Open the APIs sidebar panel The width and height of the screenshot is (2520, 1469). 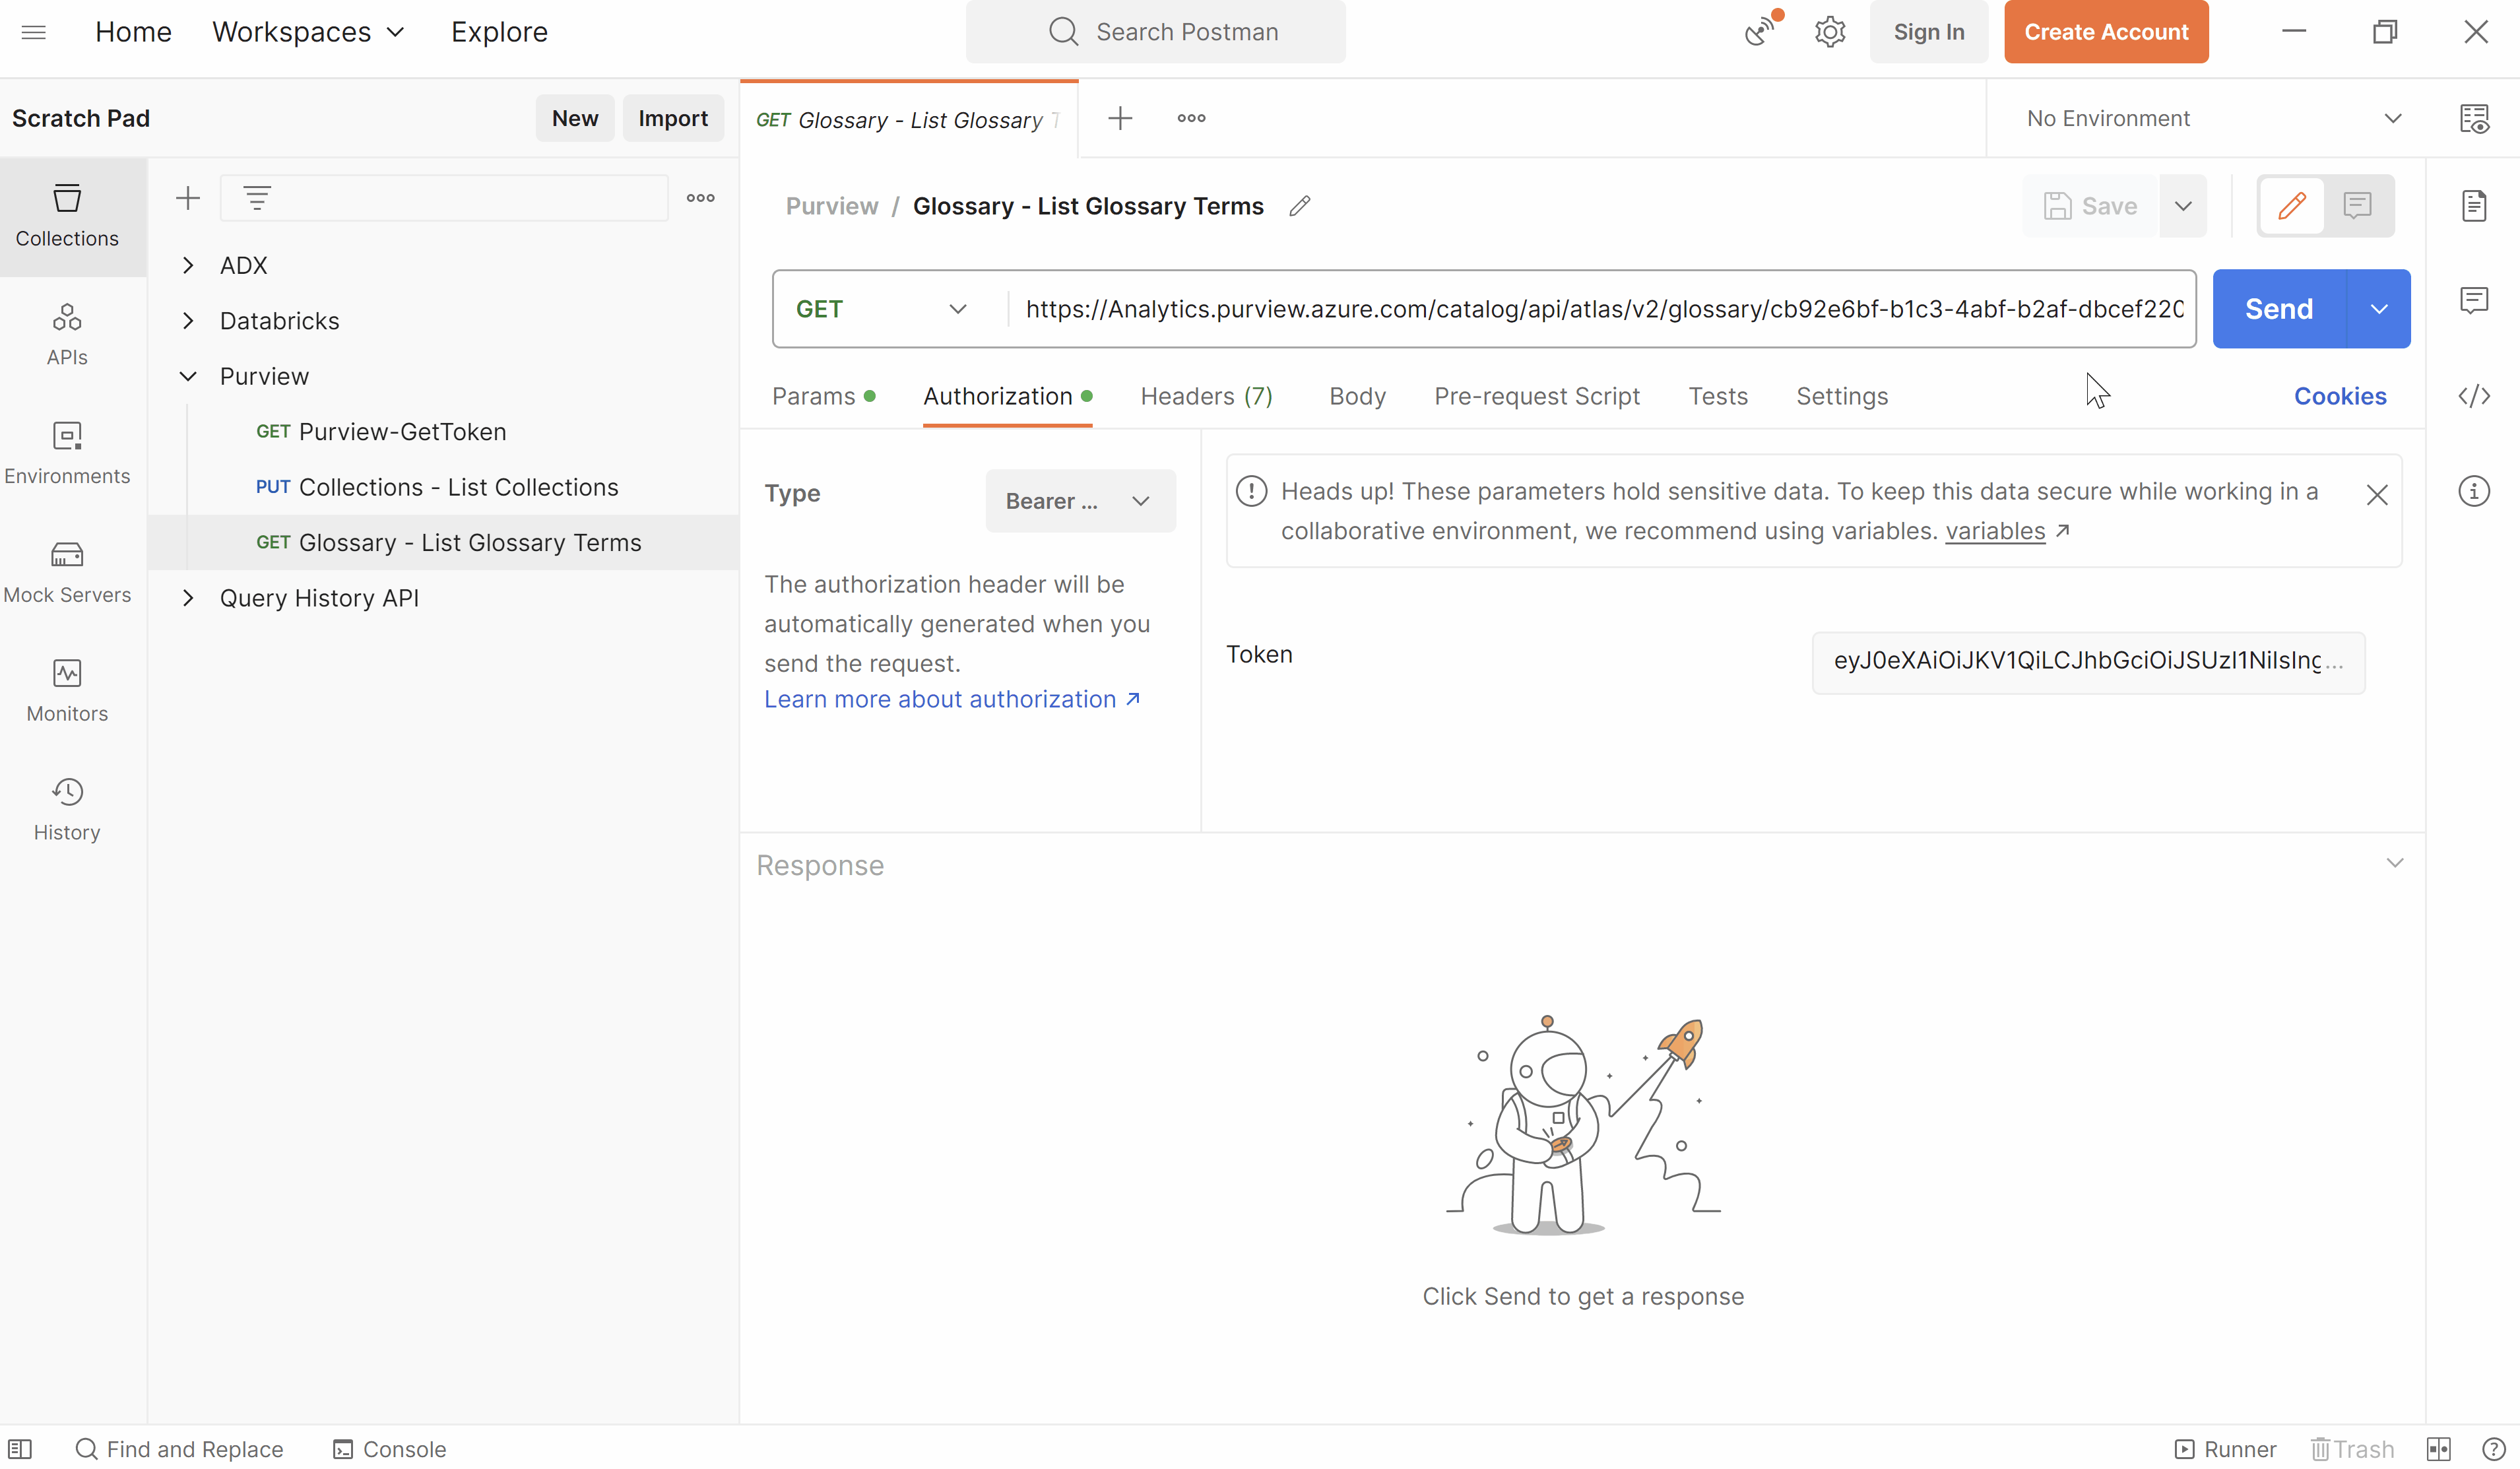point(67,335)
